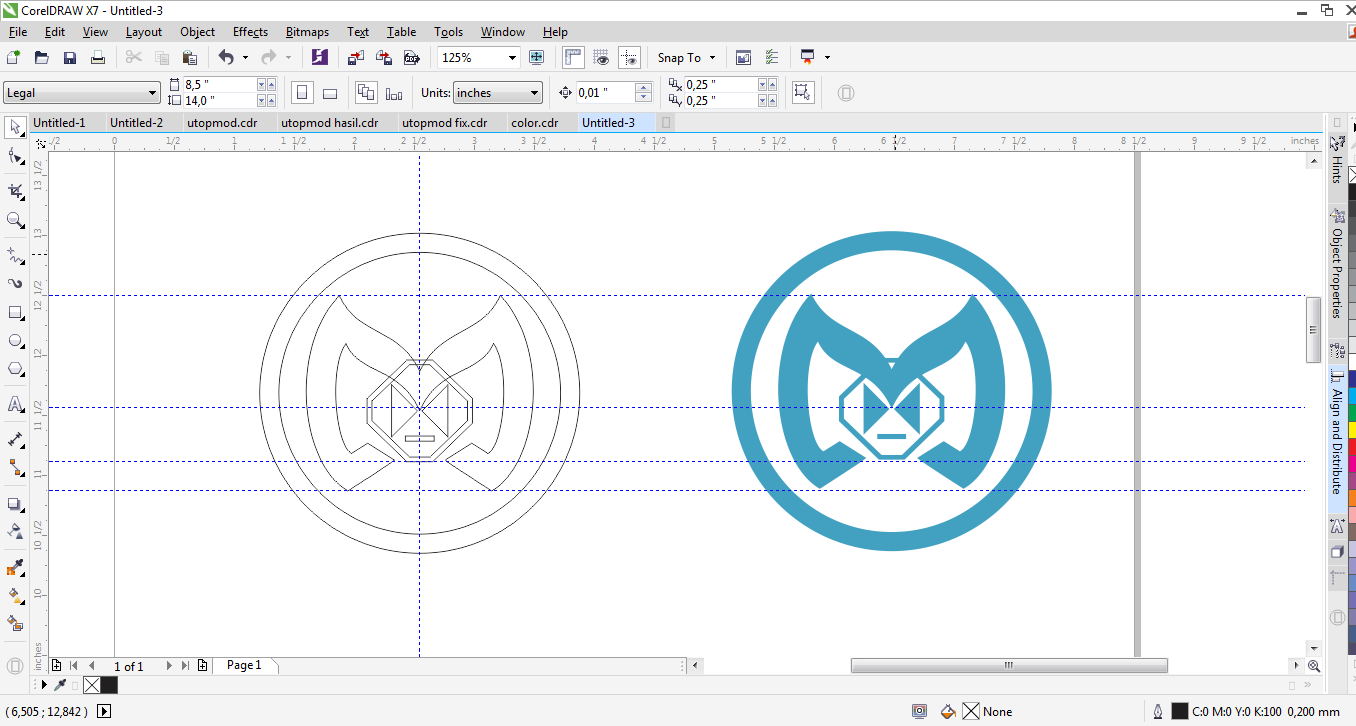
Task: Select the Interactive Fill tool
Action: pyautogui.click(x=15, y=596)
